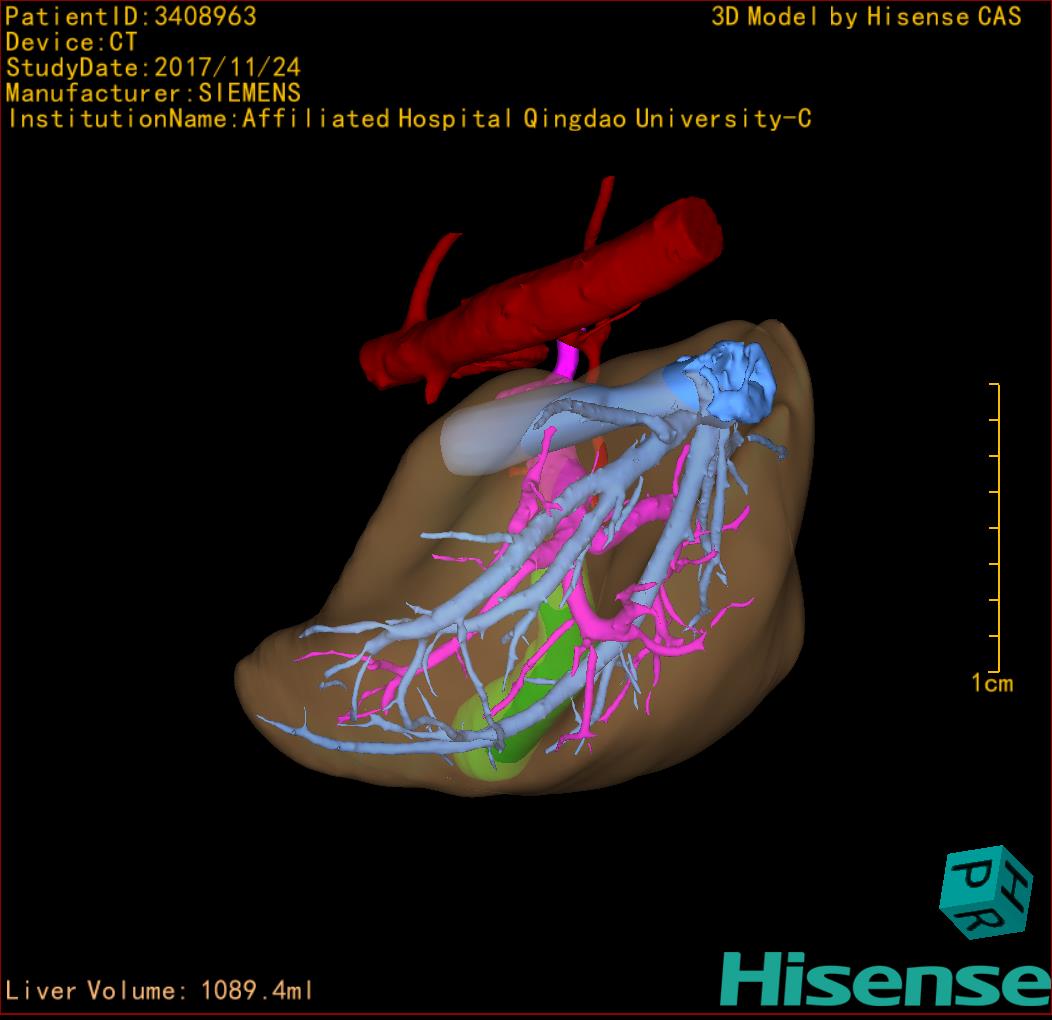Click the Liver Volume: 1089.4ml readout
The image size is (1052, 1020).
click(x=159, y=990)
